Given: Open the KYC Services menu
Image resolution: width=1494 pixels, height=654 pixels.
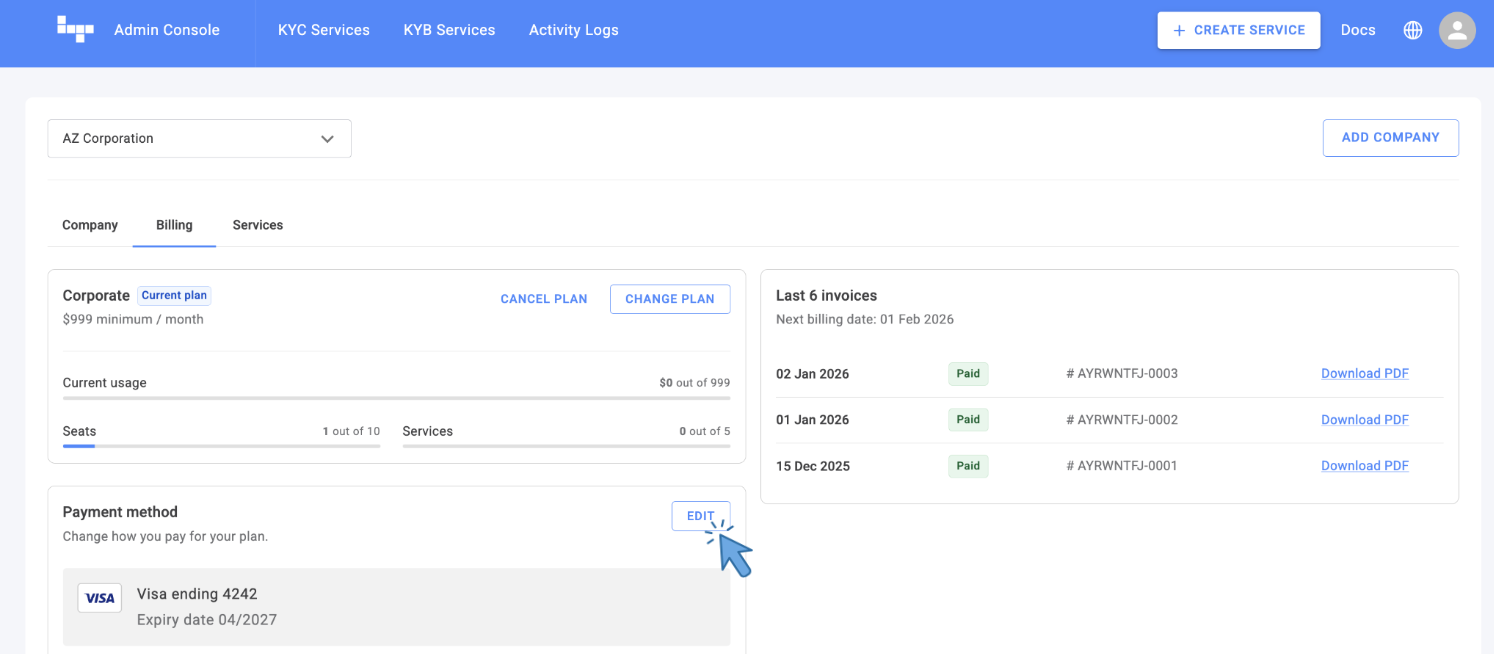Looking at the screenshot, I should [324, 30].
